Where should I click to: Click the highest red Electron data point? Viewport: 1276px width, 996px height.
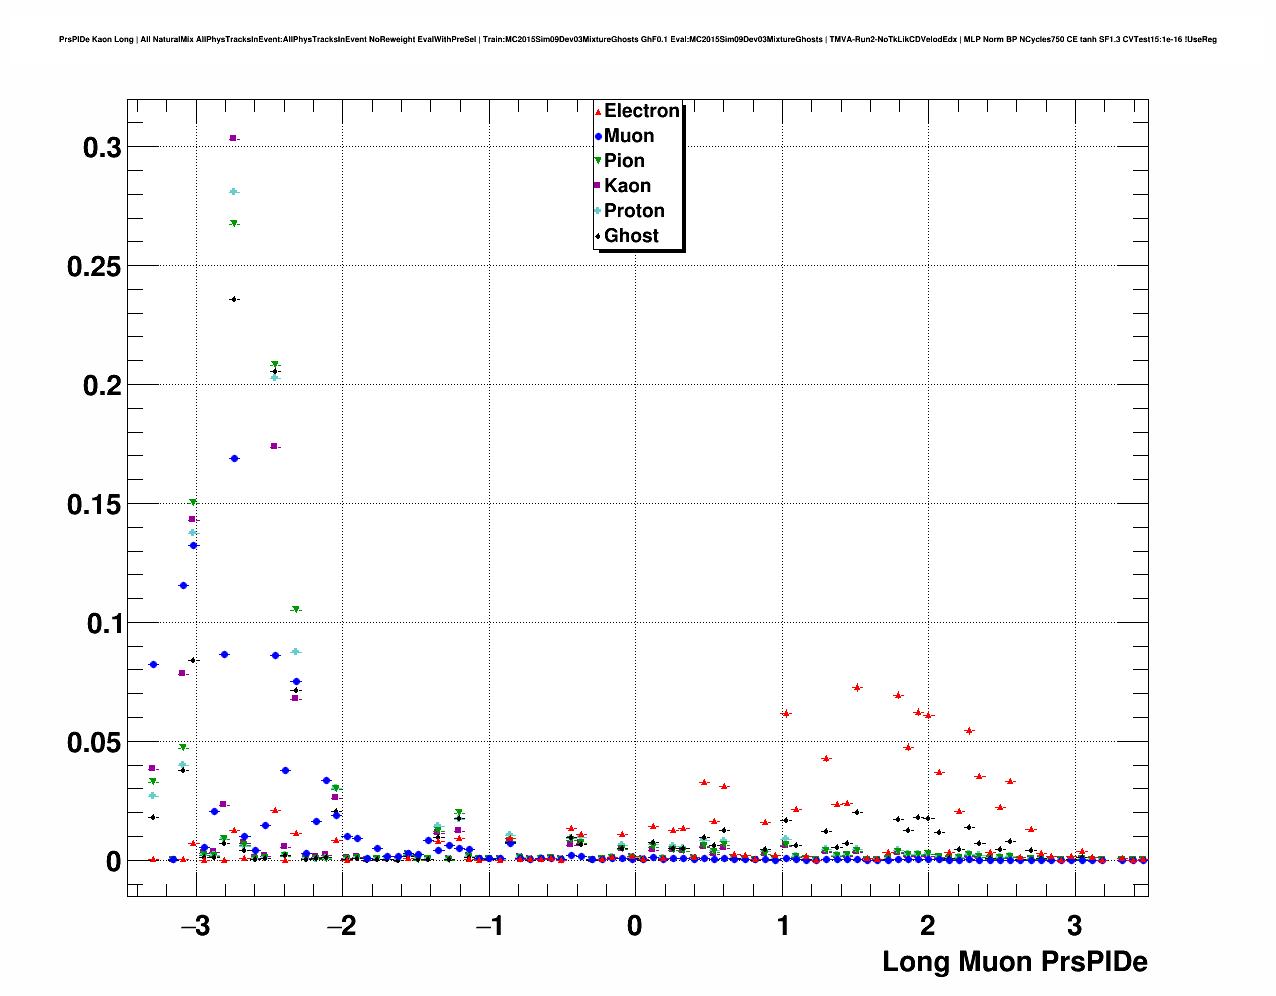(x=857, y=687)
